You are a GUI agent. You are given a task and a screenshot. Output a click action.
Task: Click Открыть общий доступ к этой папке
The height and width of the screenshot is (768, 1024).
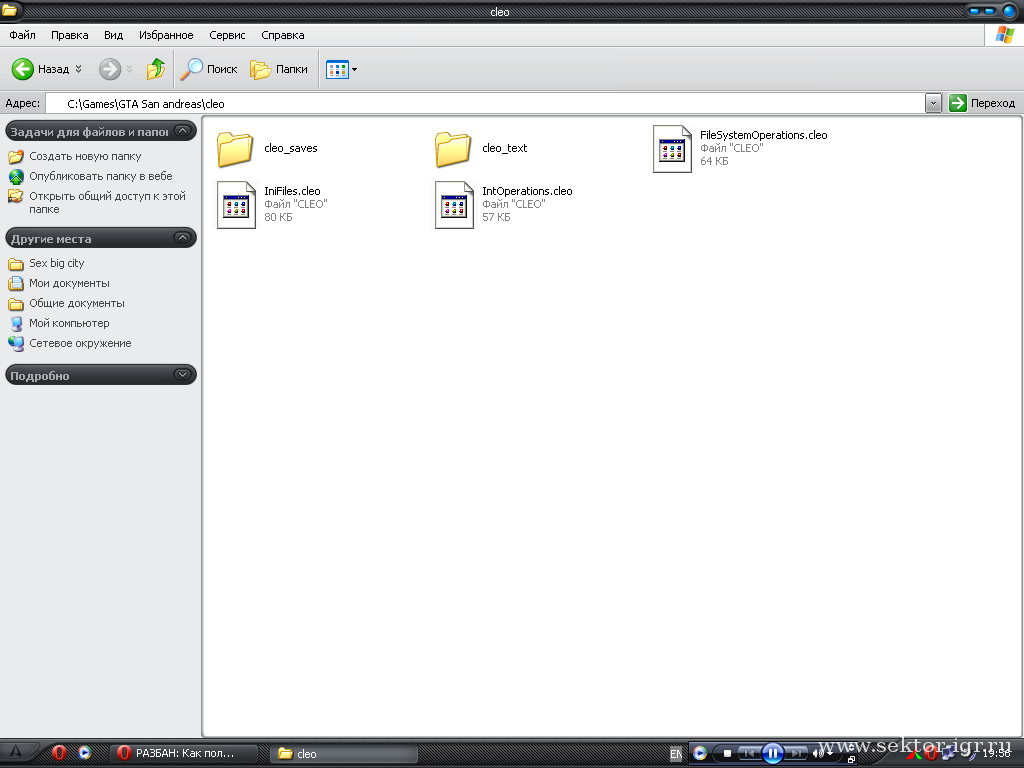click(x=107, y=202)
